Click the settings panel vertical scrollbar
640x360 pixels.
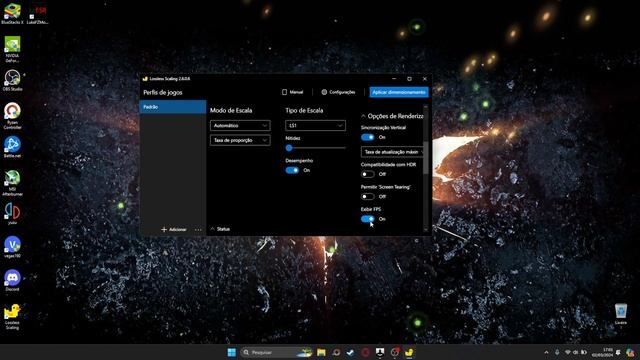coord(426,157)
